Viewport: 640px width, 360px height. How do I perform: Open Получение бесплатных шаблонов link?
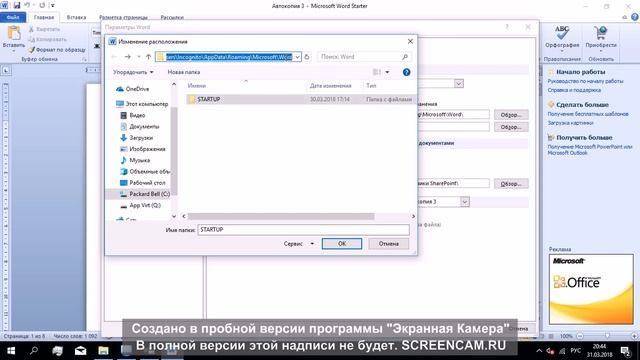[588, 114]
